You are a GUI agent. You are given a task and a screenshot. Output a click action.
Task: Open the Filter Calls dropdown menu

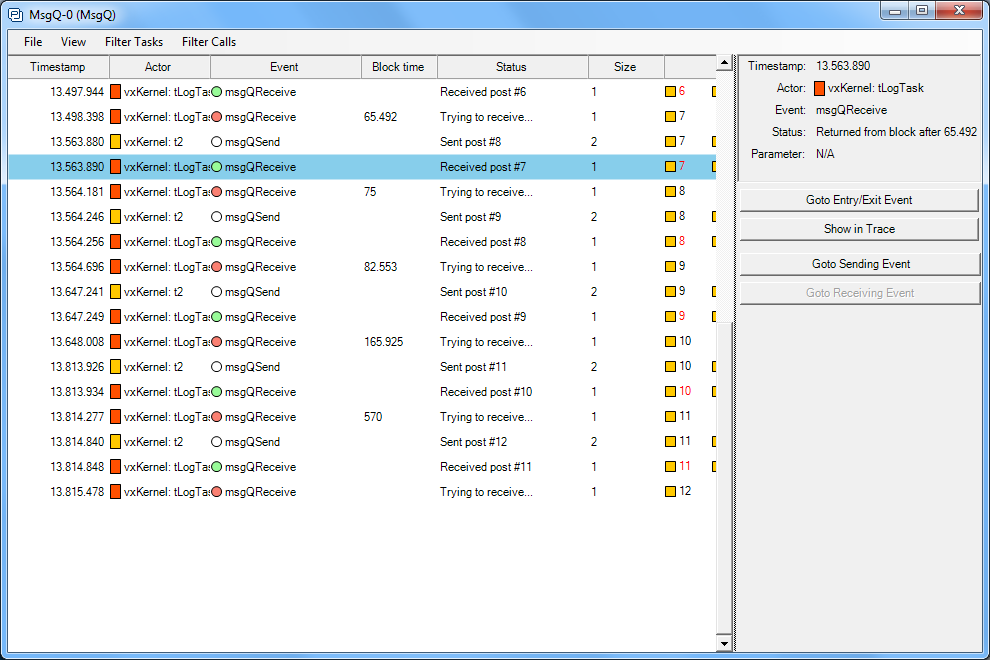209,42
